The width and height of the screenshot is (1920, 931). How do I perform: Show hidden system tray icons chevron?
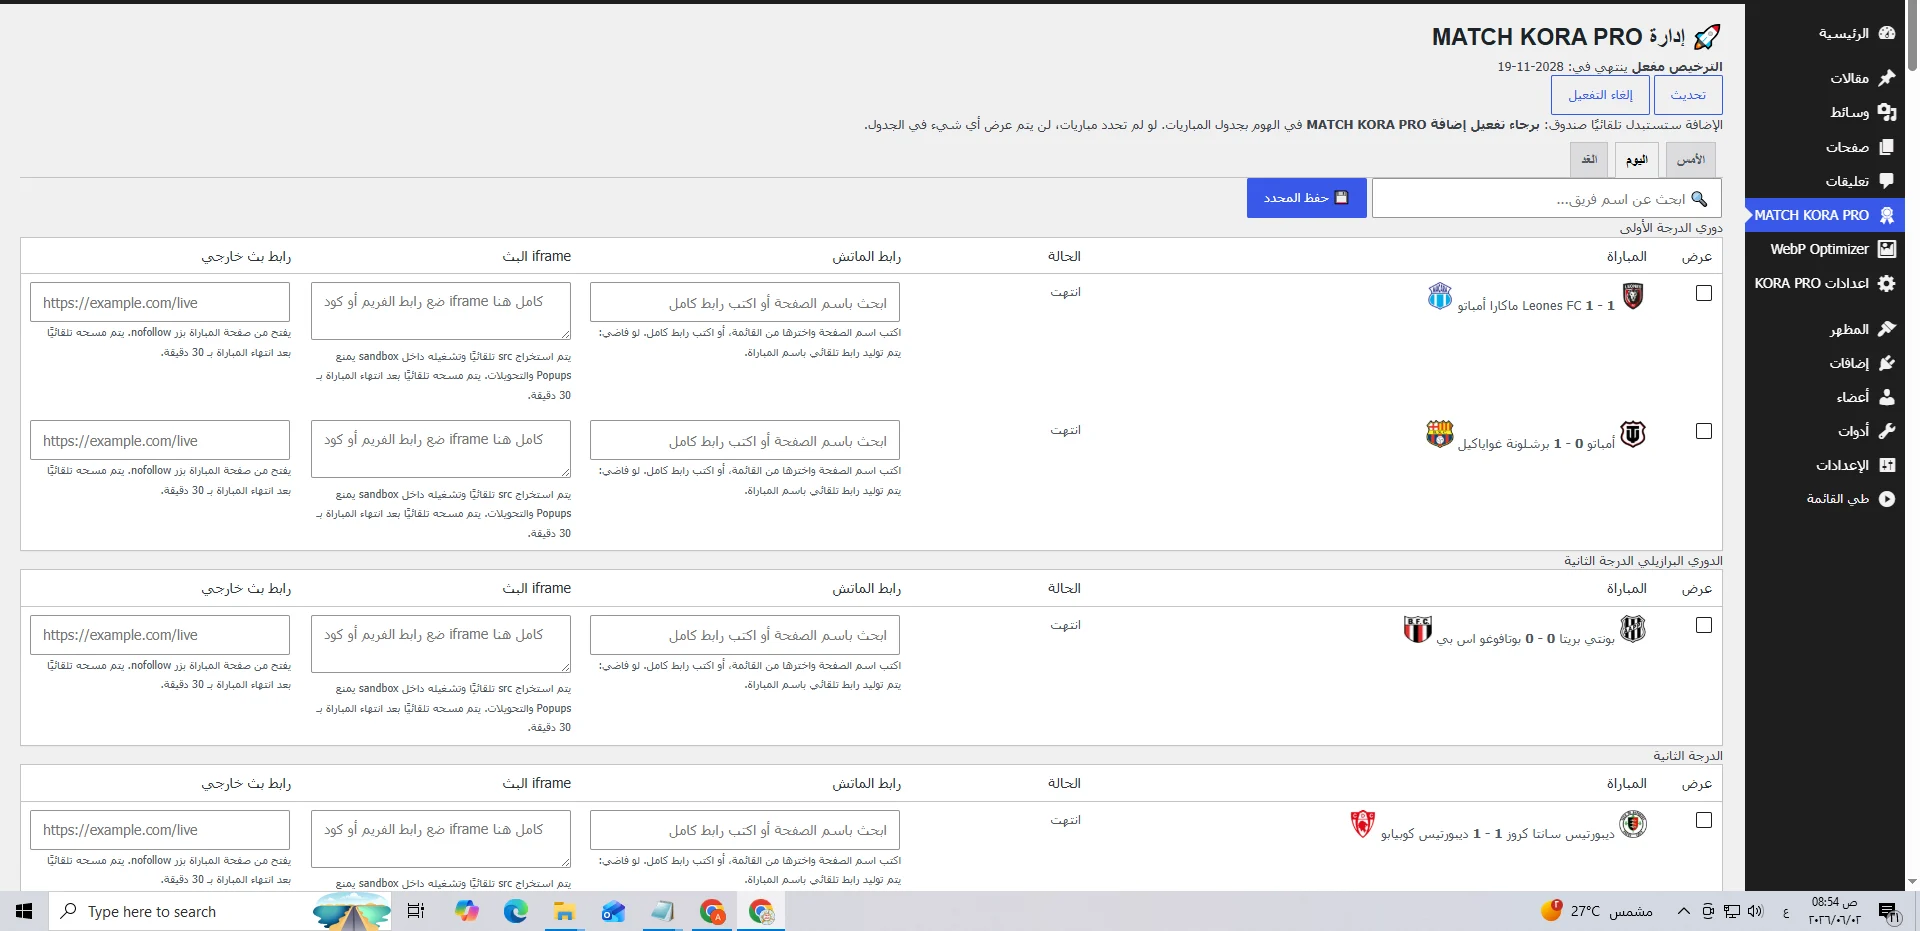pos(1684,911)
